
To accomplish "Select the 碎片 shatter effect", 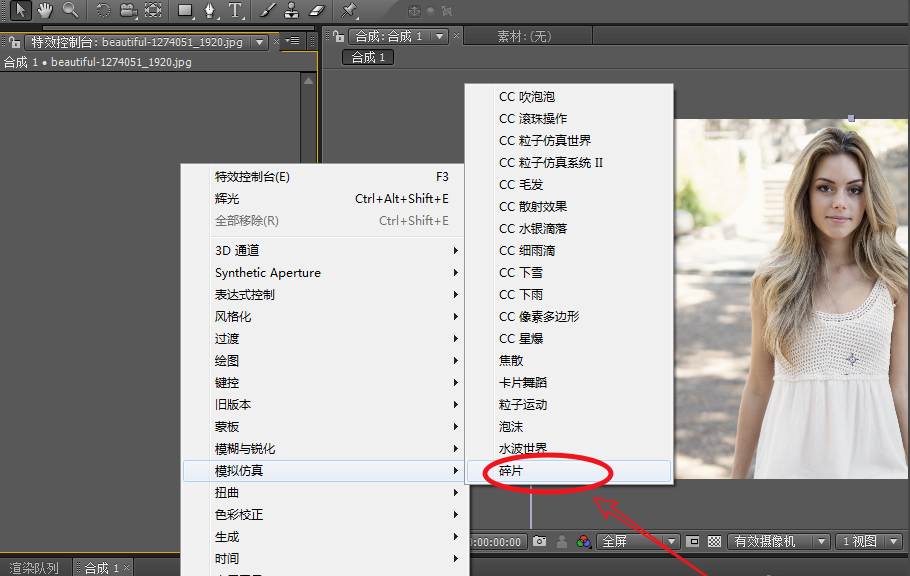I will [x=569, y=471].
